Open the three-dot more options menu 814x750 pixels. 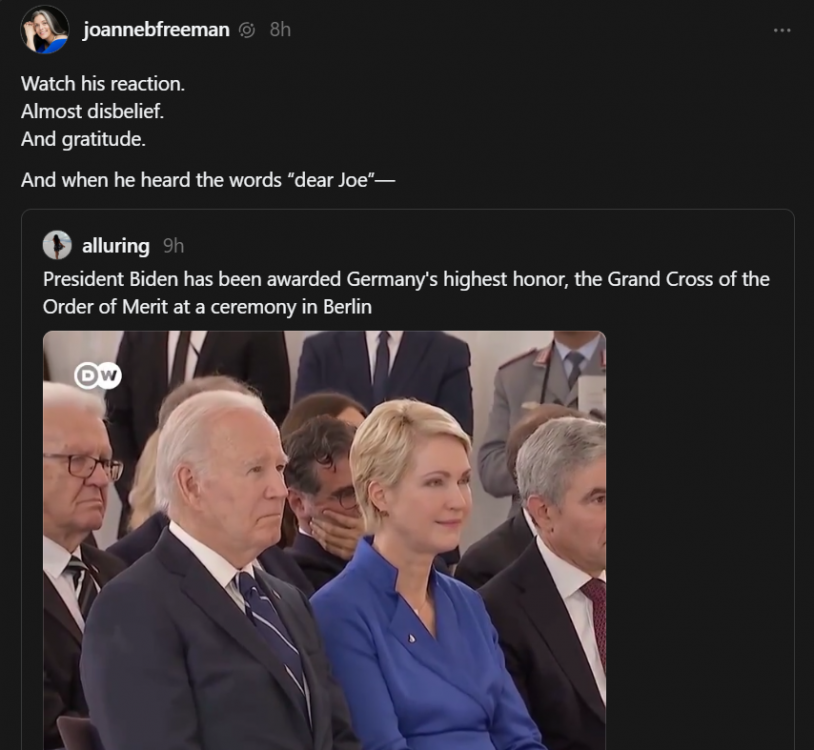tap(782, 30)
